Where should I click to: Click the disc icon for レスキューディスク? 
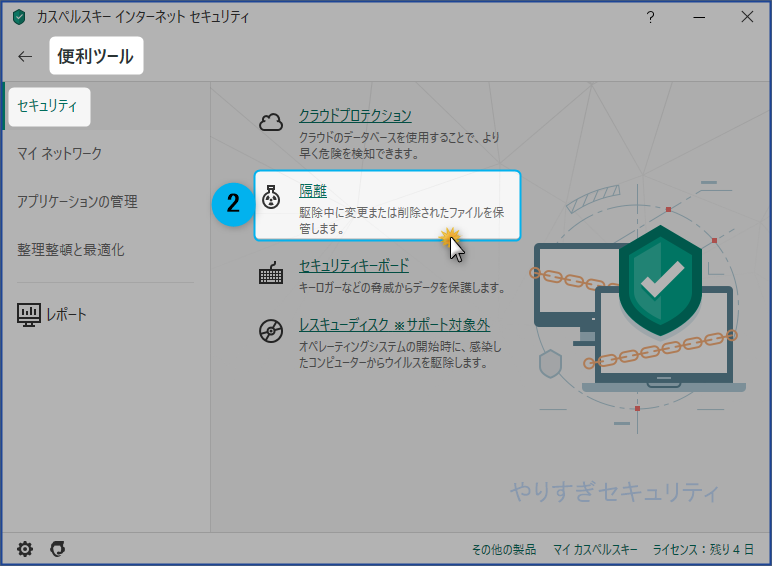pos(271,331)
